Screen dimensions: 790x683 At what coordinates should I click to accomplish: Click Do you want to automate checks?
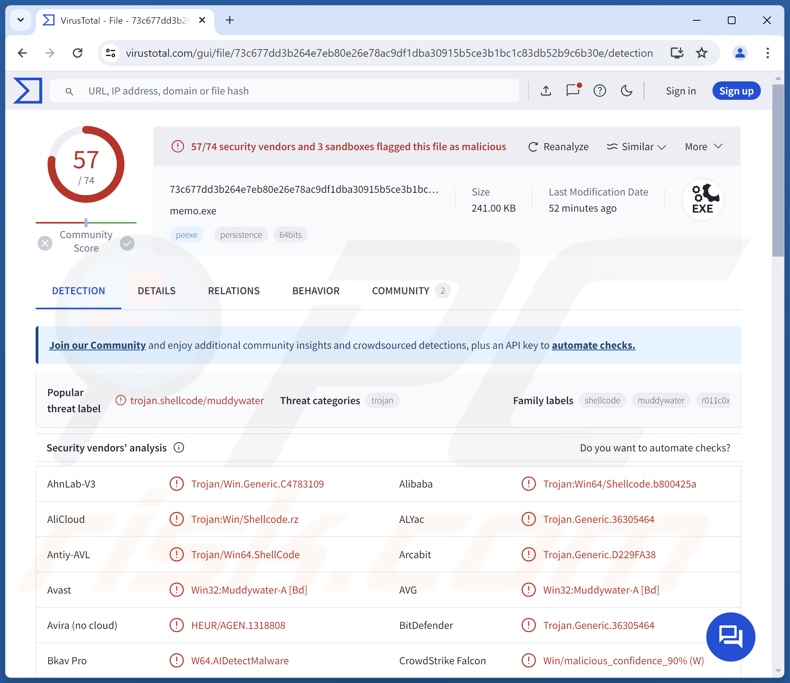coord(655,448)
